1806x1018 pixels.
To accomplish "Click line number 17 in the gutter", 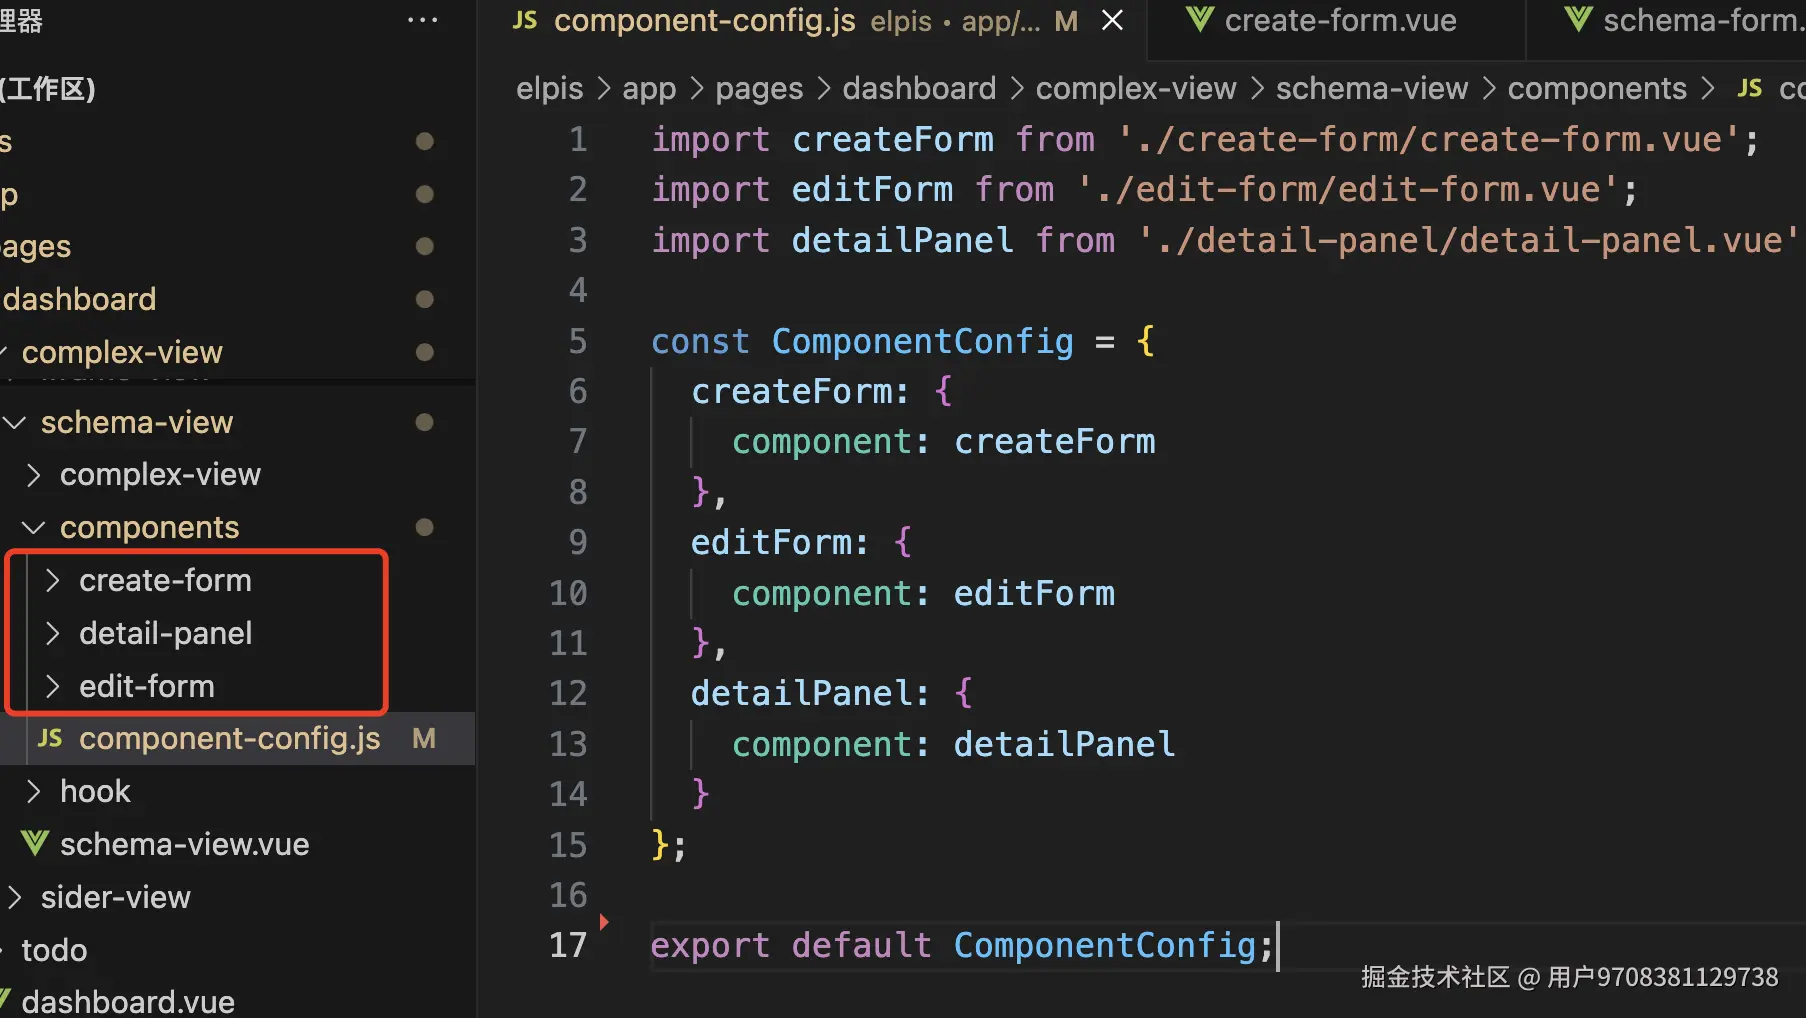I will (568, 945).
